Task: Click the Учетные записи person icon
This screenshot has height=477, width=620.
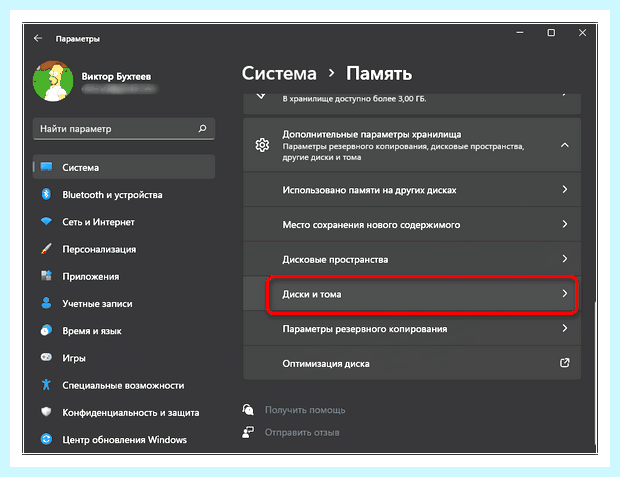Action: tap(46, 303)
